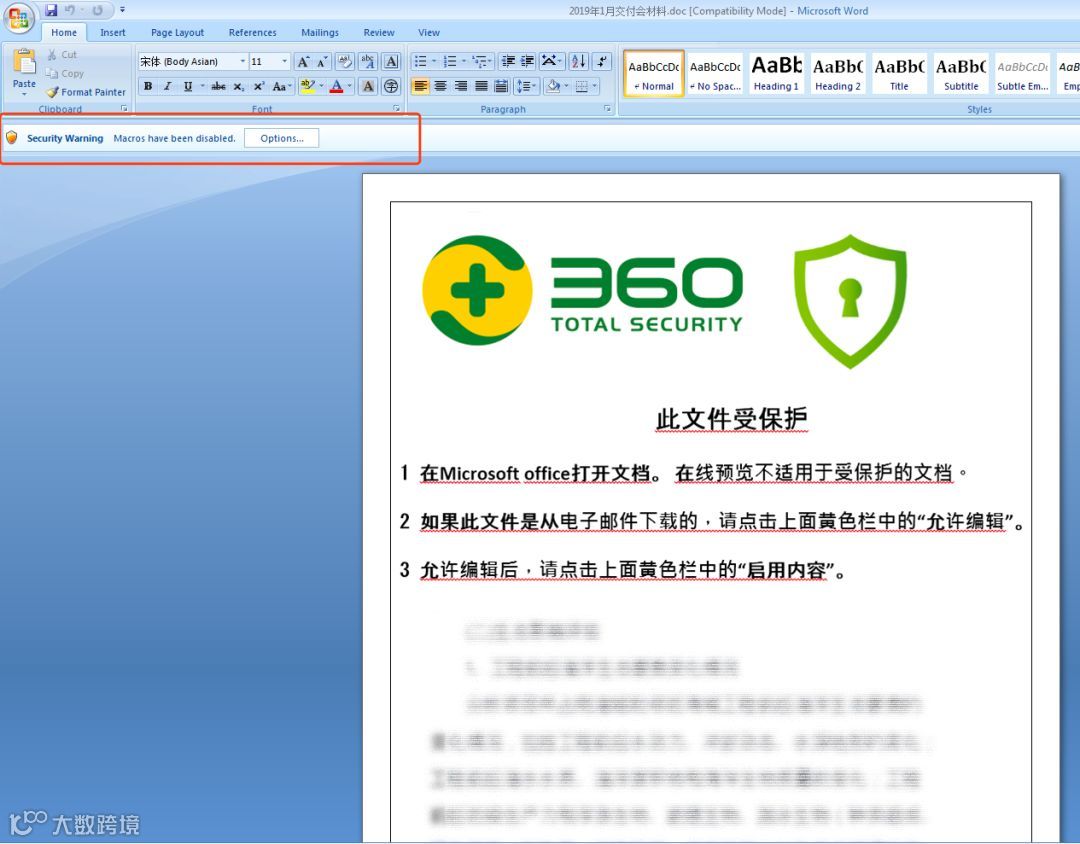
Task: Decrease the paragraph indent
Action: point(508,62)
